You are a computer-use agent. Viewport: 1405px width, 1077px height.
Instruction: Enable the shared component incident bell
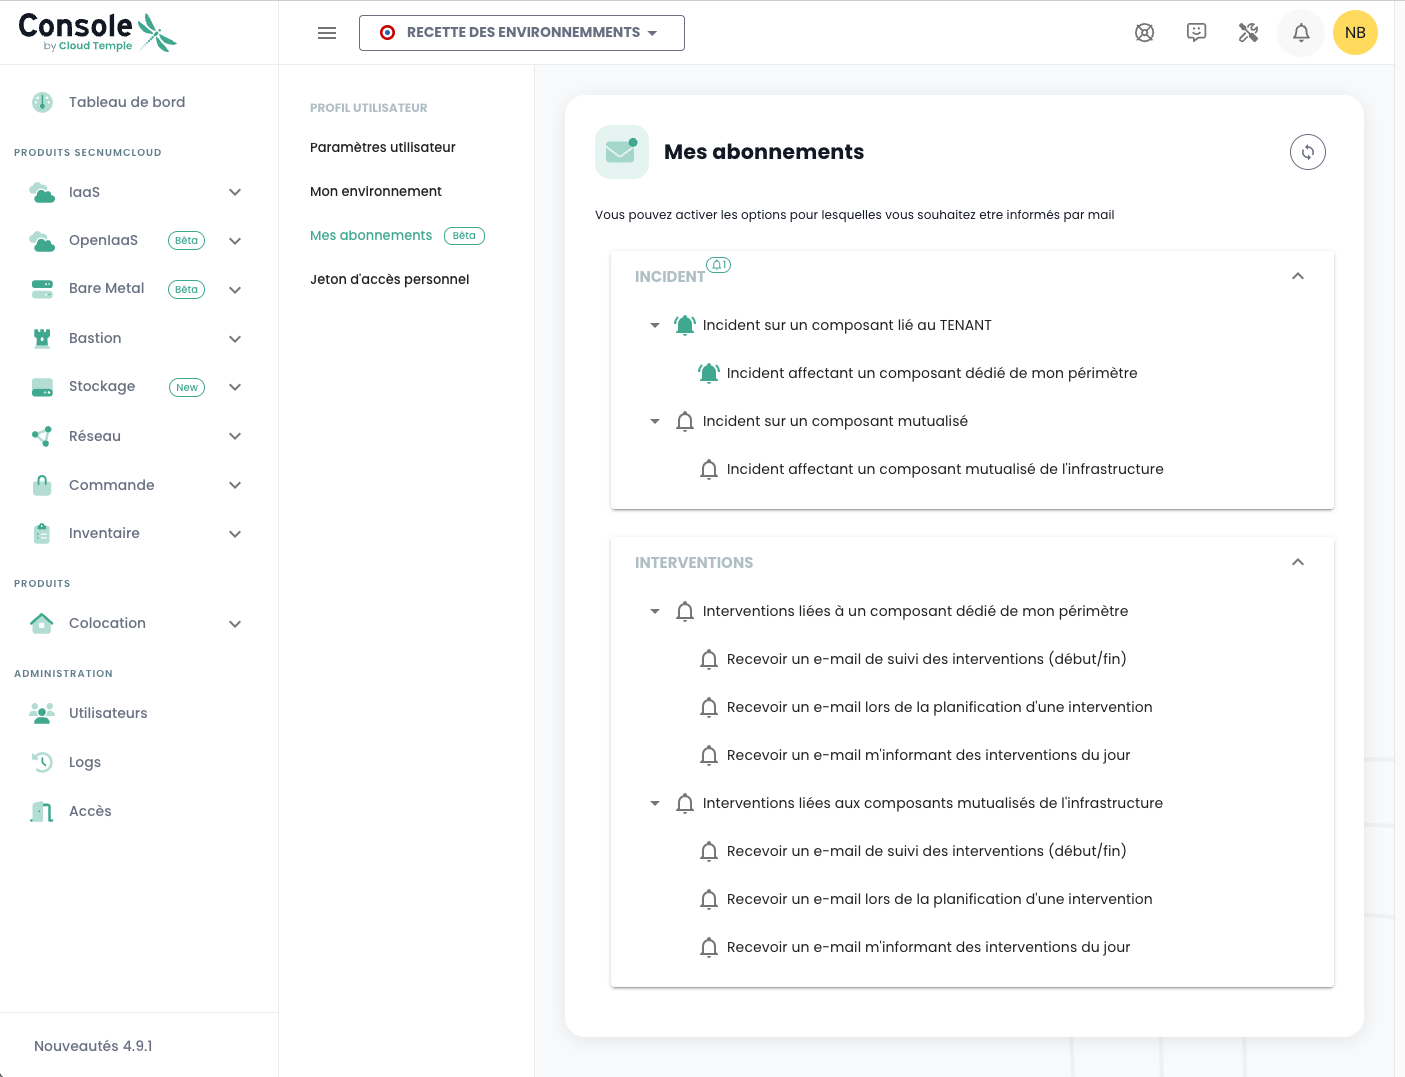pos(685,421)
